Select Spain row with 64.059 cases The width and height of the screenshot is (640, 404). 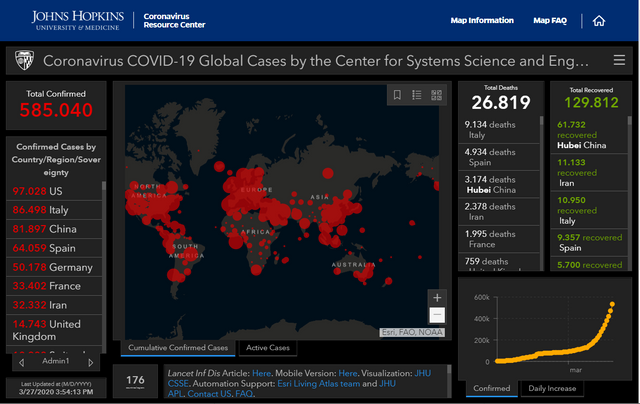pos(54,248)
